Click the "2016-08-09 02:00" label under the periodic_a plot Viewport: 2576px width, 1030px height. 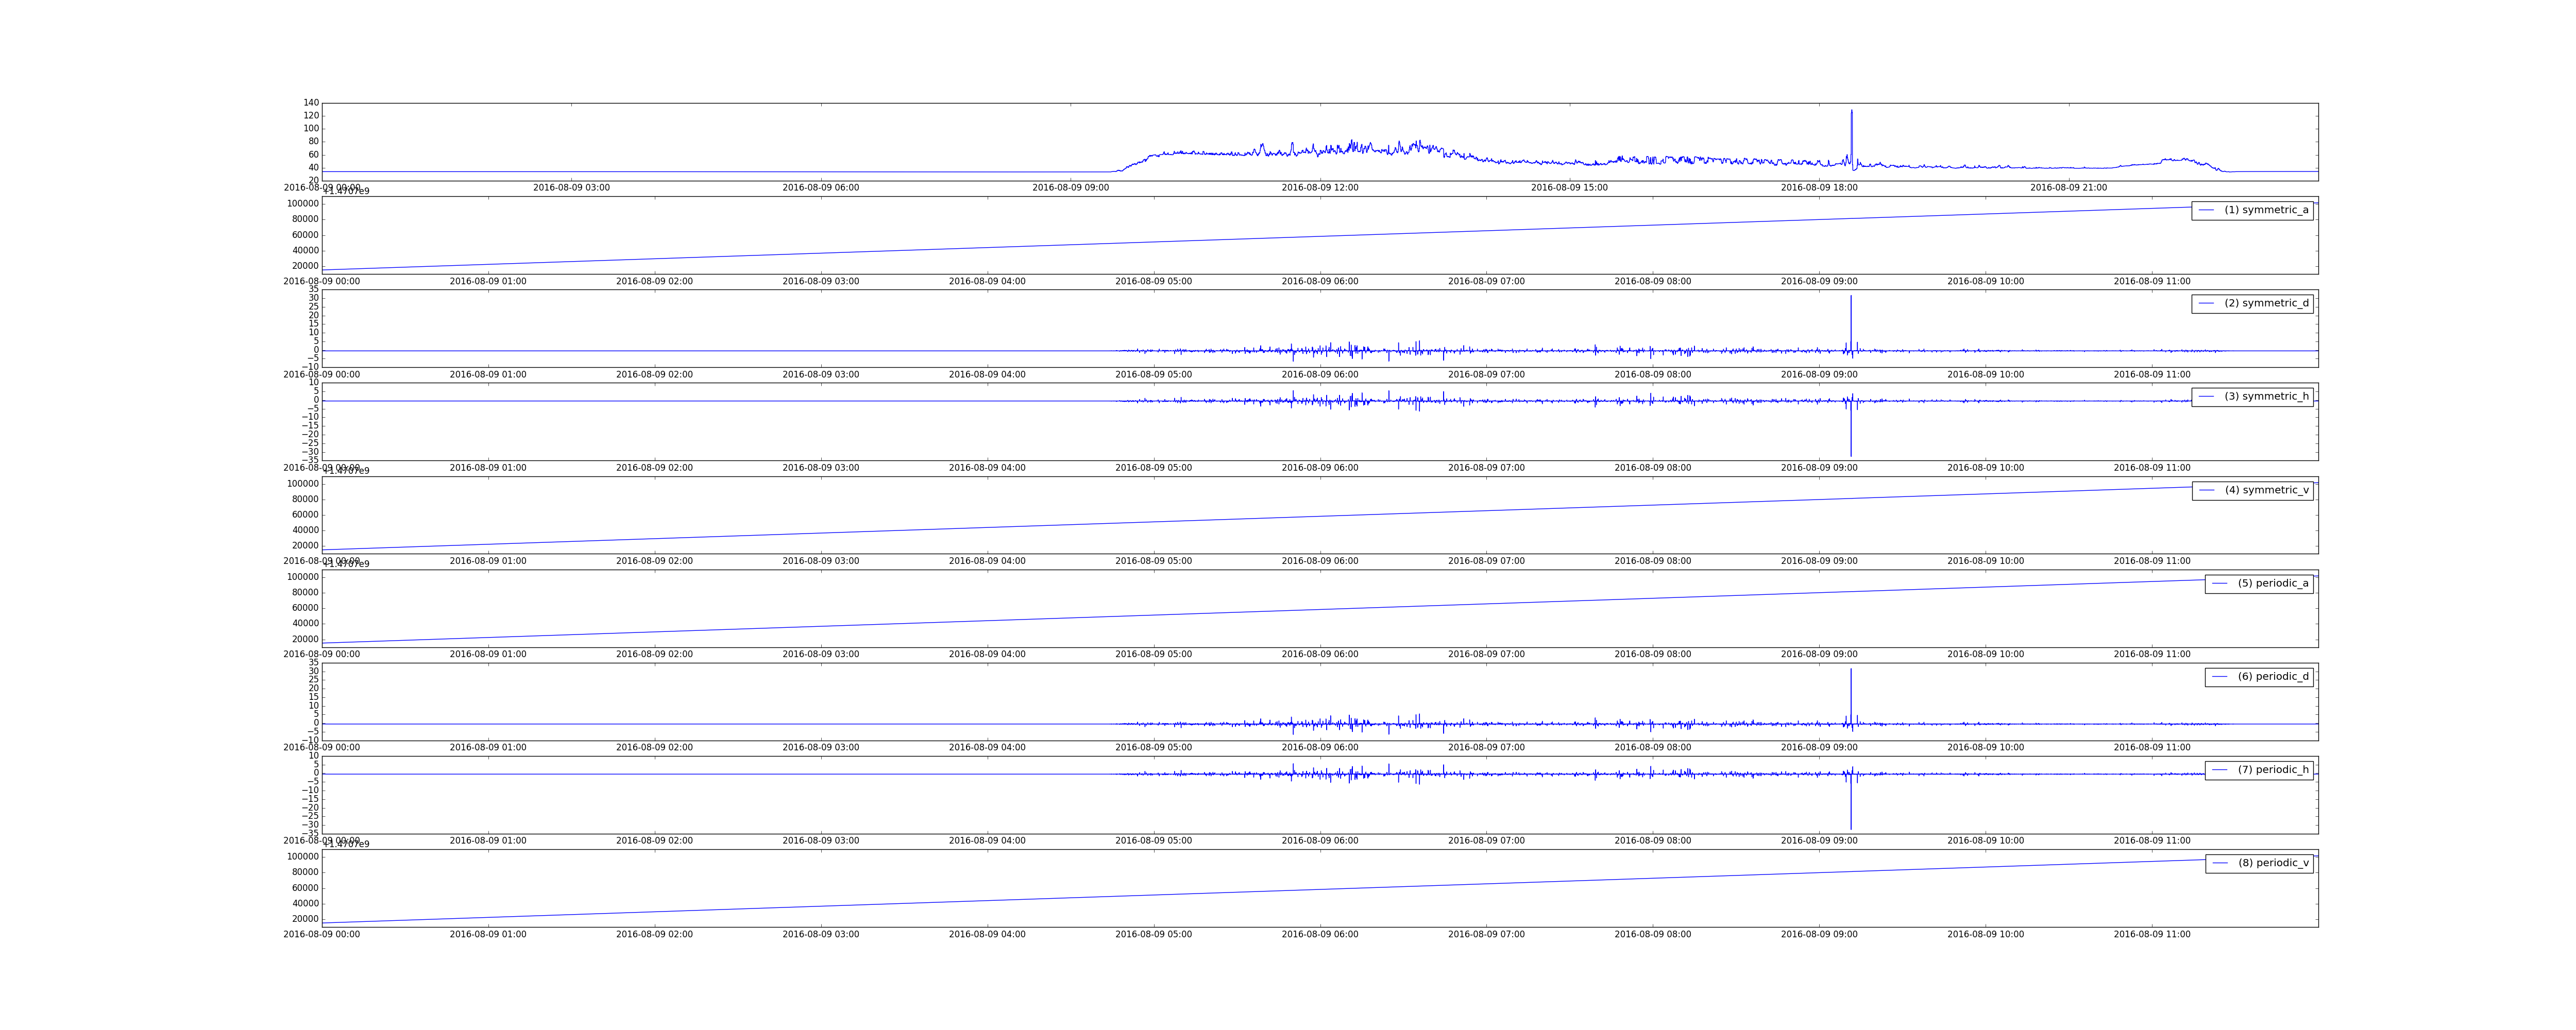[654, 655]
